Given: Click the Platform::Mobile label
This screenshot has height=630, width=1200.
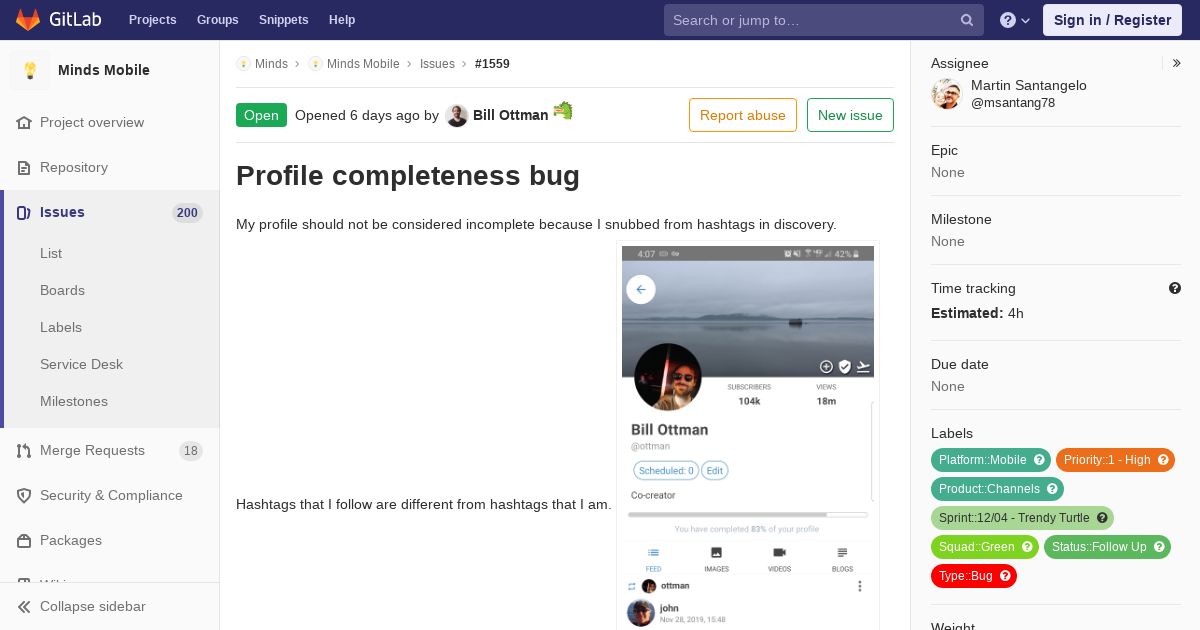Looking at the screenshot, I should point(991,460).
